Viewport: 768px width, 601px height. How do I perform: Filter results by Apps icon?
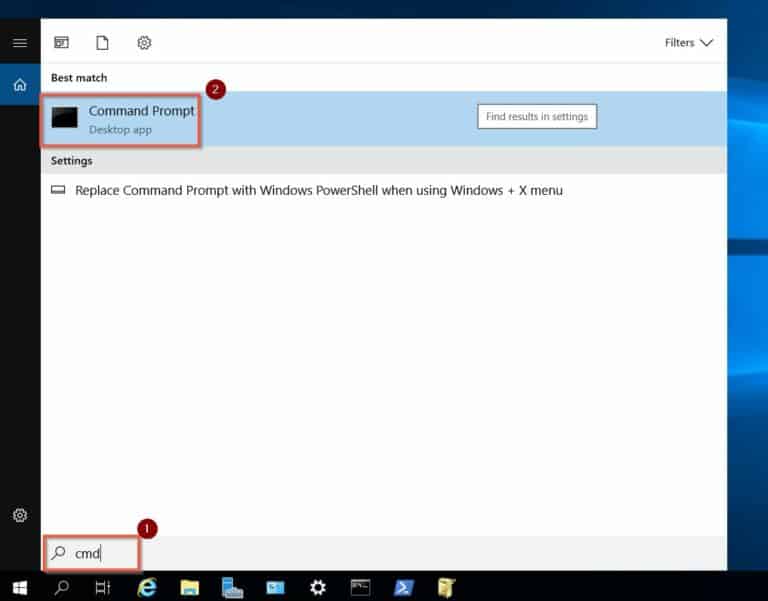(x=61, y=43)
